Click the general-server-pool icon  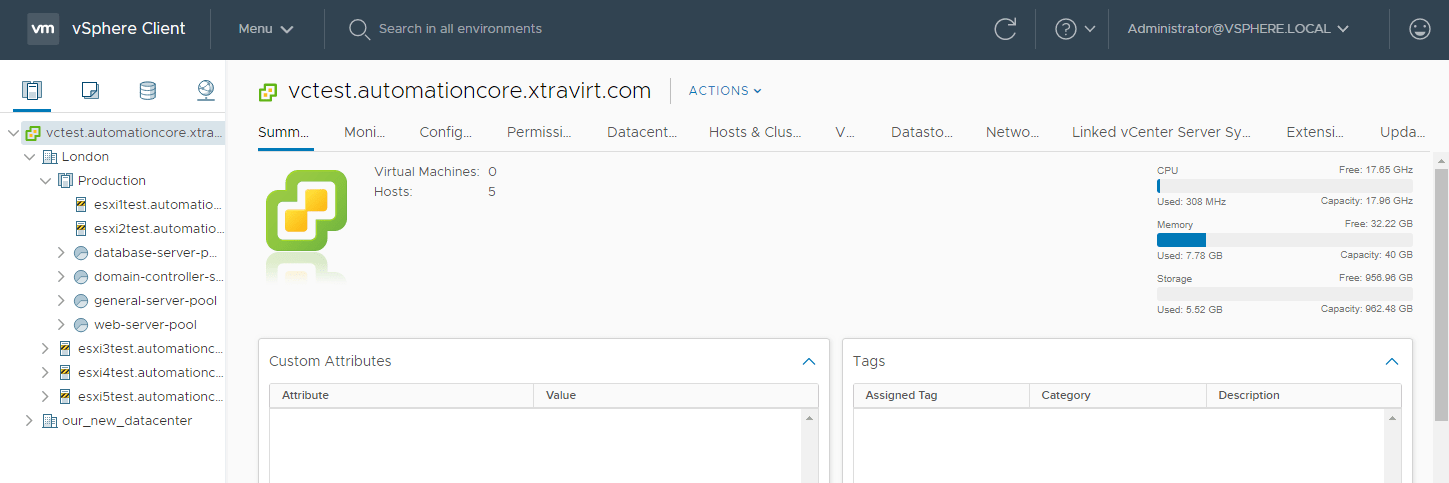(x=82, y=301)
